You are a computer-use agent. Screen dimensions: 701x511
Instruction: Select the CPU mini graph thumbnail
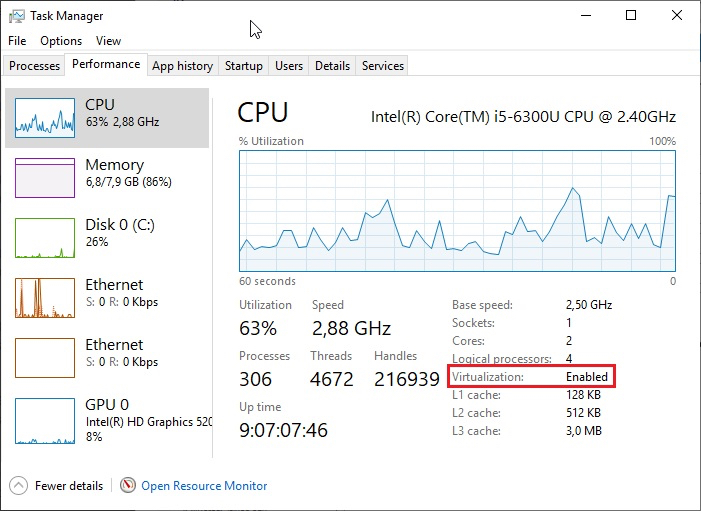[x=45, y=118]
